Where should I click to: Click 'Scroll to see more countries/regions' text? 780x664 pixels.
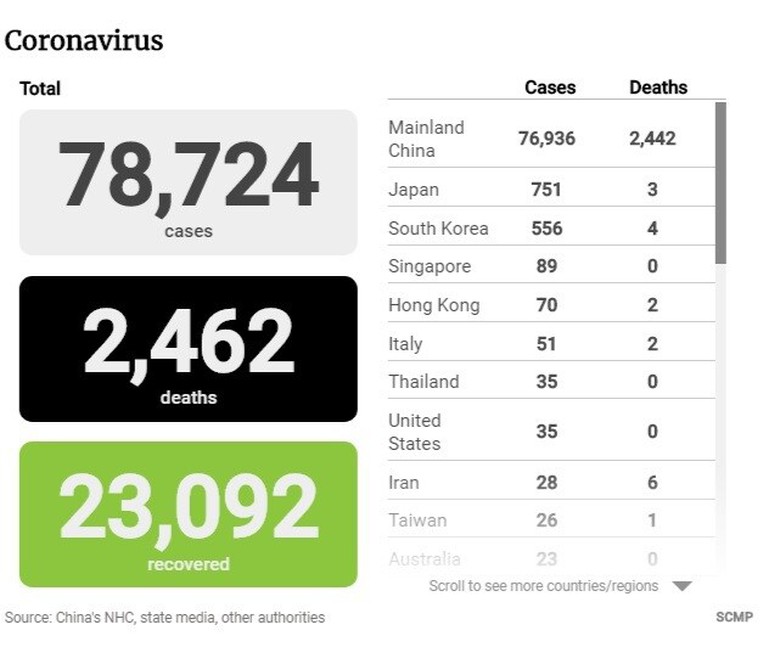click(543, 586)
